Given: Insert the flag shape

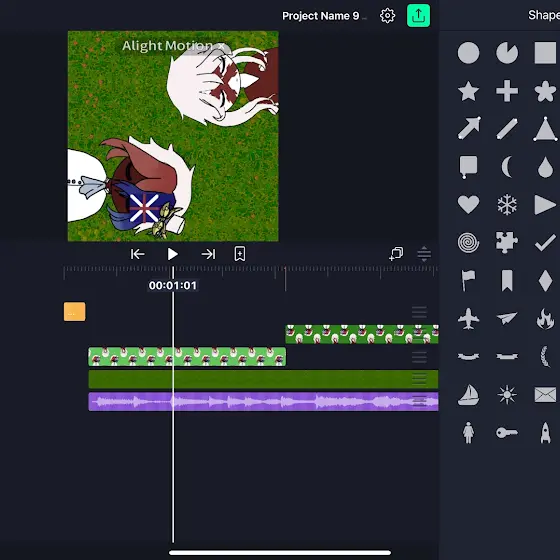Looking at the screenshot, I should pos(468,281).
